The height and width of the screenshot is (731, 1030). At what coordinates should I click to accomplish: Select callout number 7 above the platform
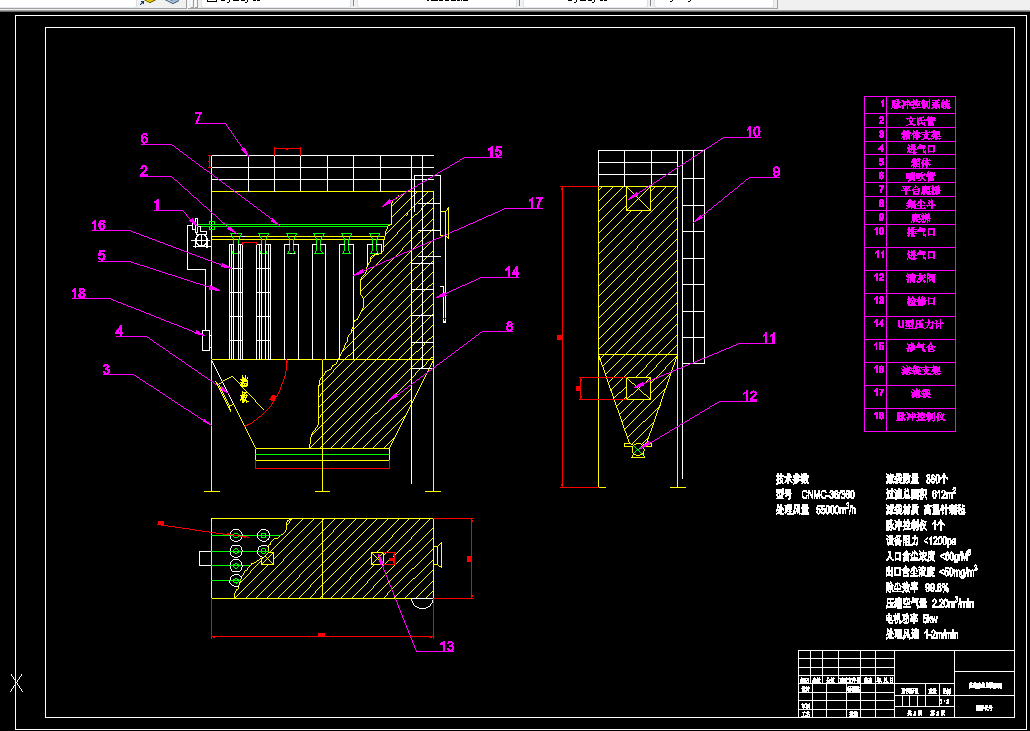(198, 118)
